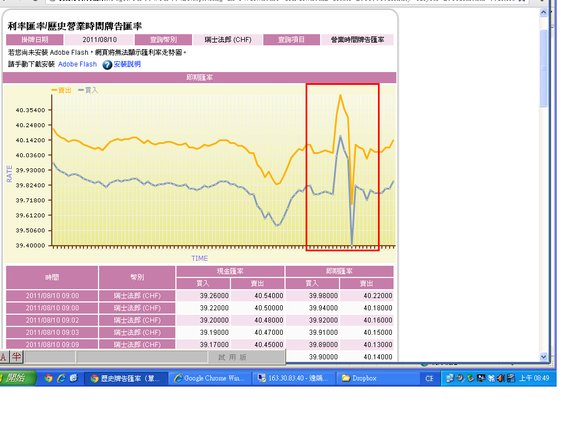Image resolution: width=570 pixels, height=428 pixels.
Task: Click the value 40.50000 in table
Action: (269, 308)
